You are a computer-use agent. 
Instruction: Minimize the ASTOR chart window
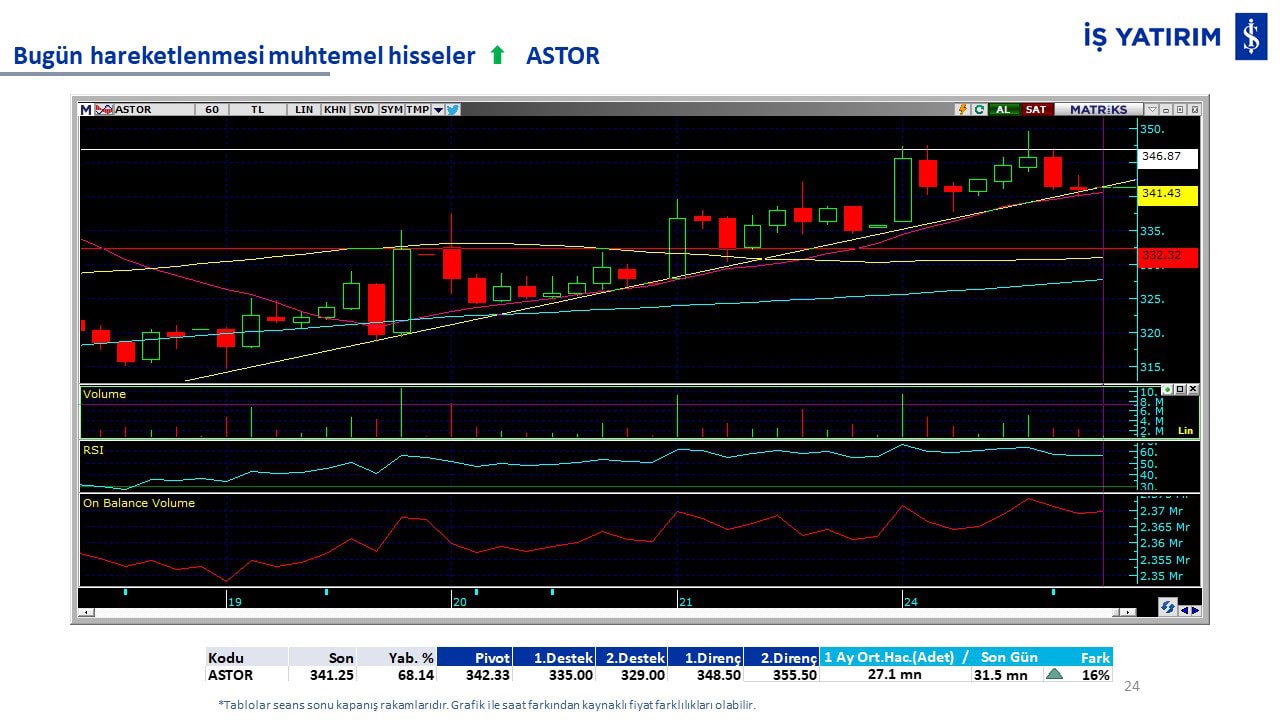(1166, 110)
